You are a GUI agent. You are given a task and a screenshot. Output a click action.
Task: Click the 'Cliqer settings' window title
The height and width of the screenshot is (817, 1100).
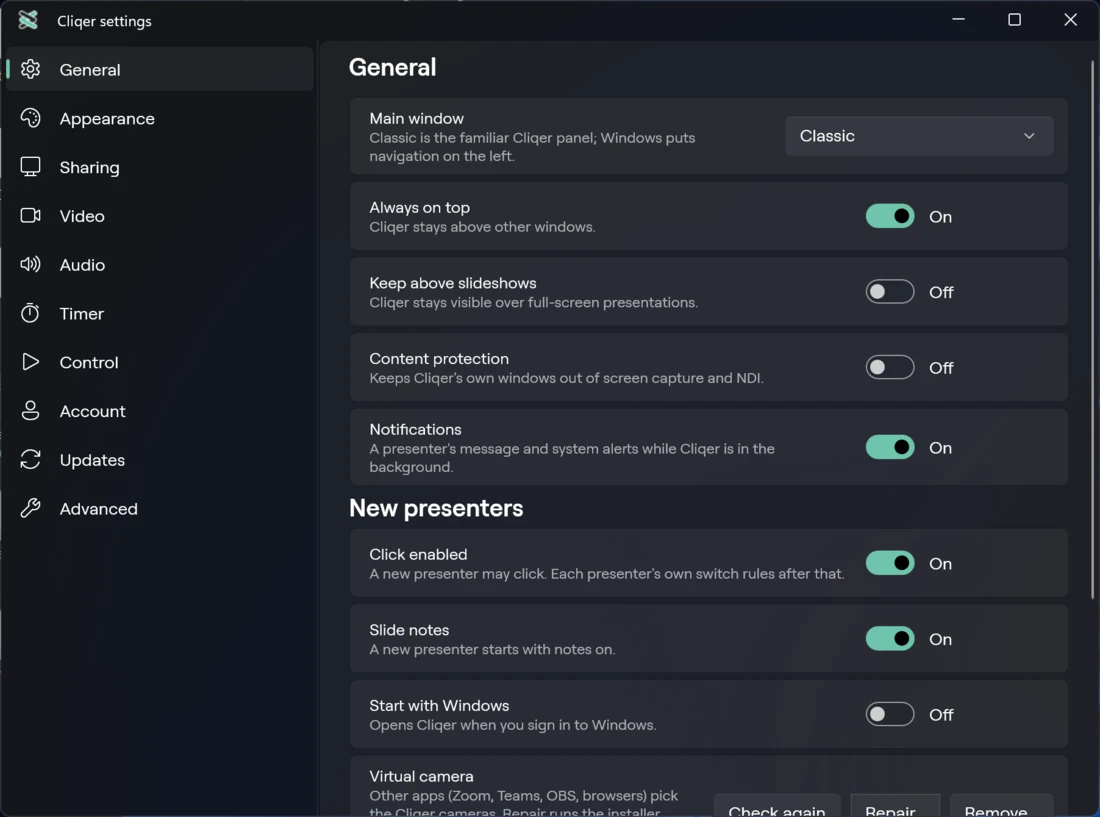(104, 21)
